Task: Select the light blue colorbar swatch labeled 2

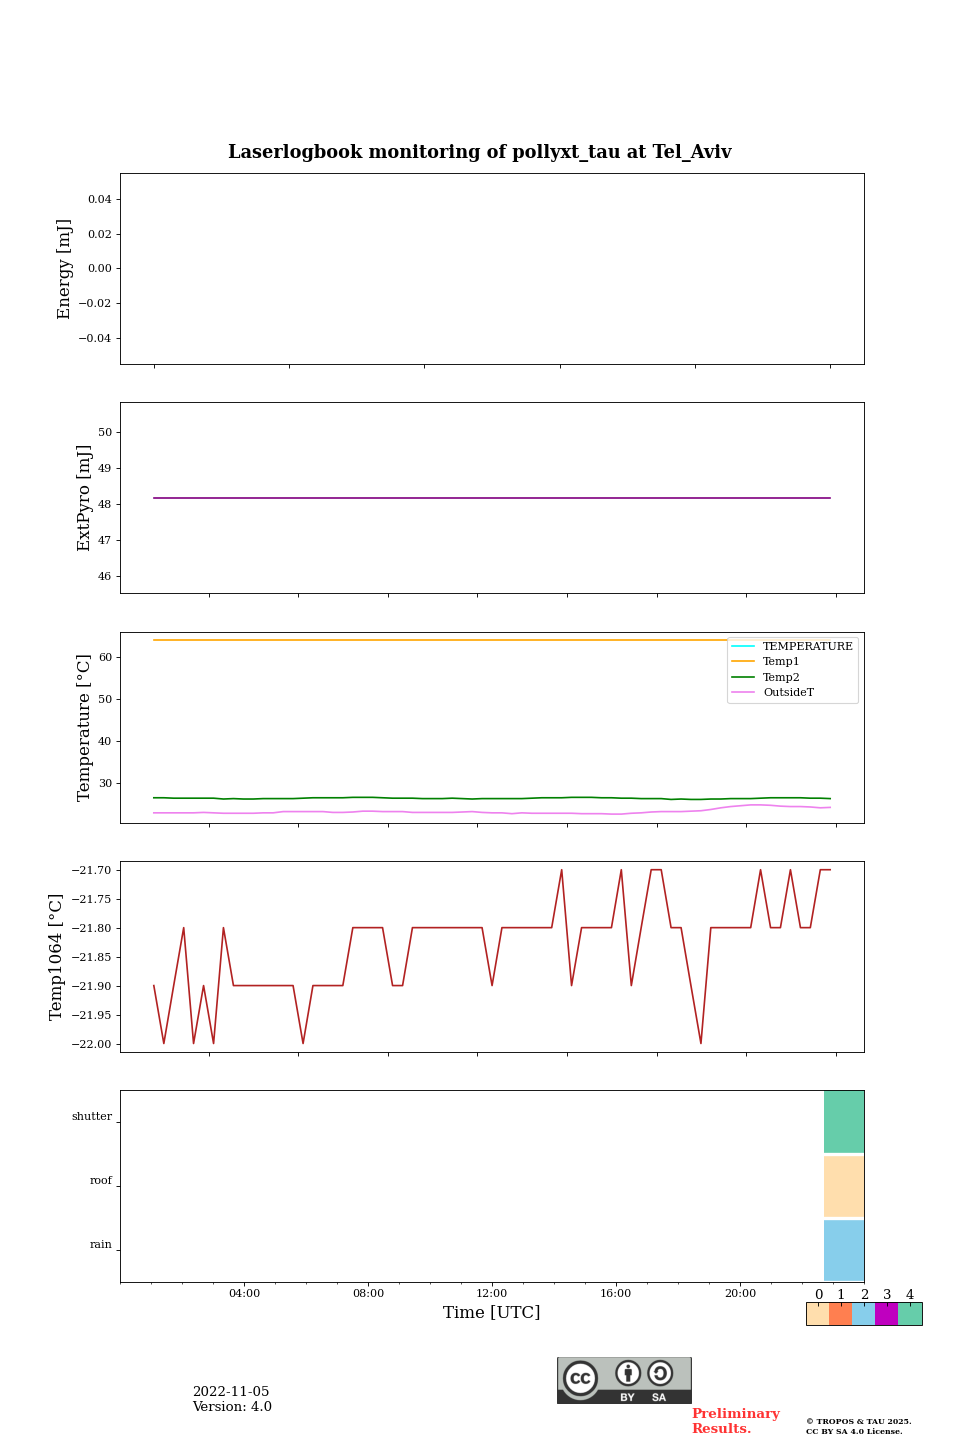Action: pos(864,1314)
